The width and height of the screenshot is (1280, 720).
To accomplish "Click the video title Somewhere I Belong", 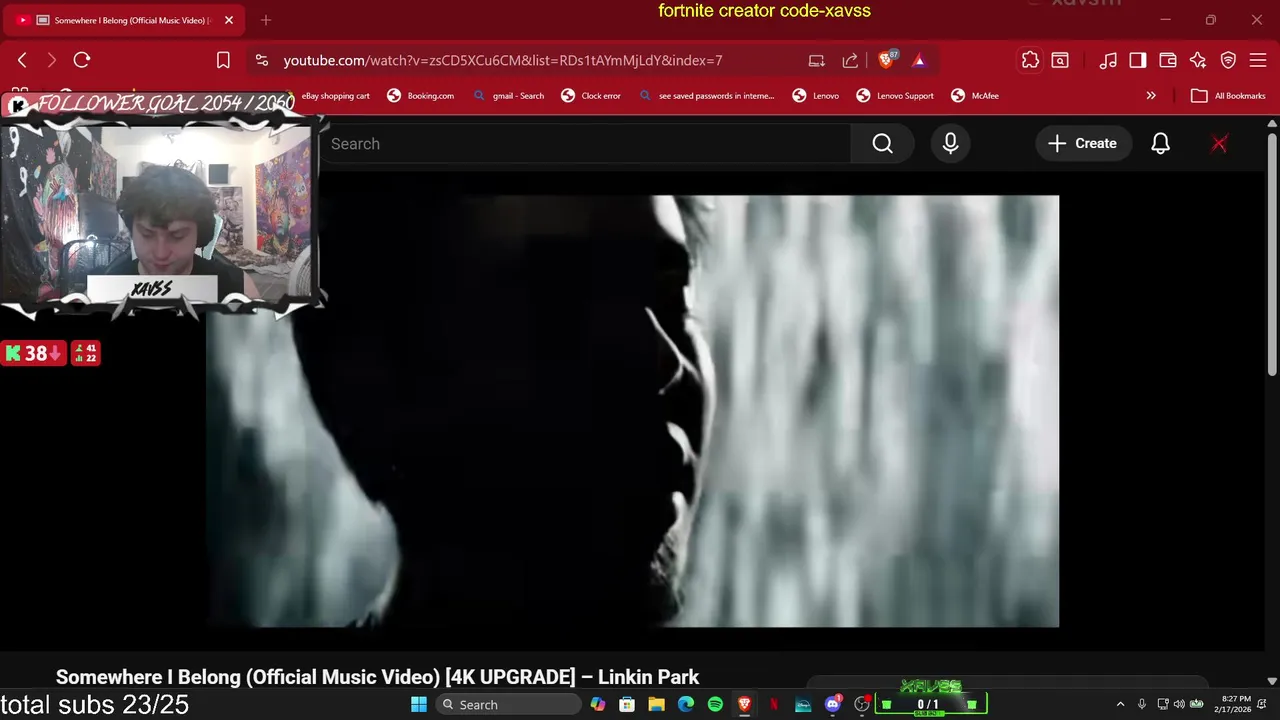I will pos(377,677).
